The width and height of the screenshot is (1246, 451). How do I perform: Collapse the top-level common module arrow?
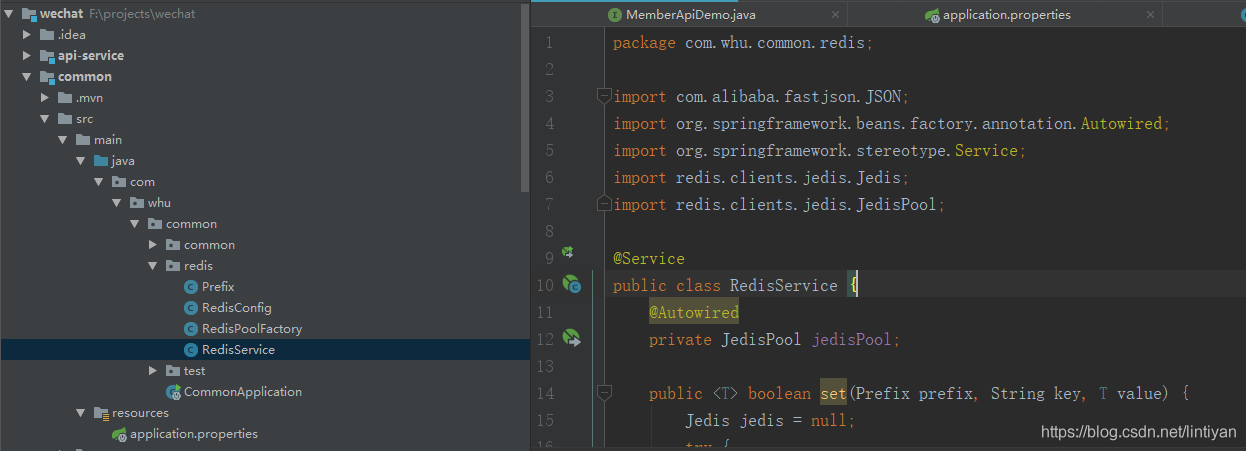click(27, 77)
